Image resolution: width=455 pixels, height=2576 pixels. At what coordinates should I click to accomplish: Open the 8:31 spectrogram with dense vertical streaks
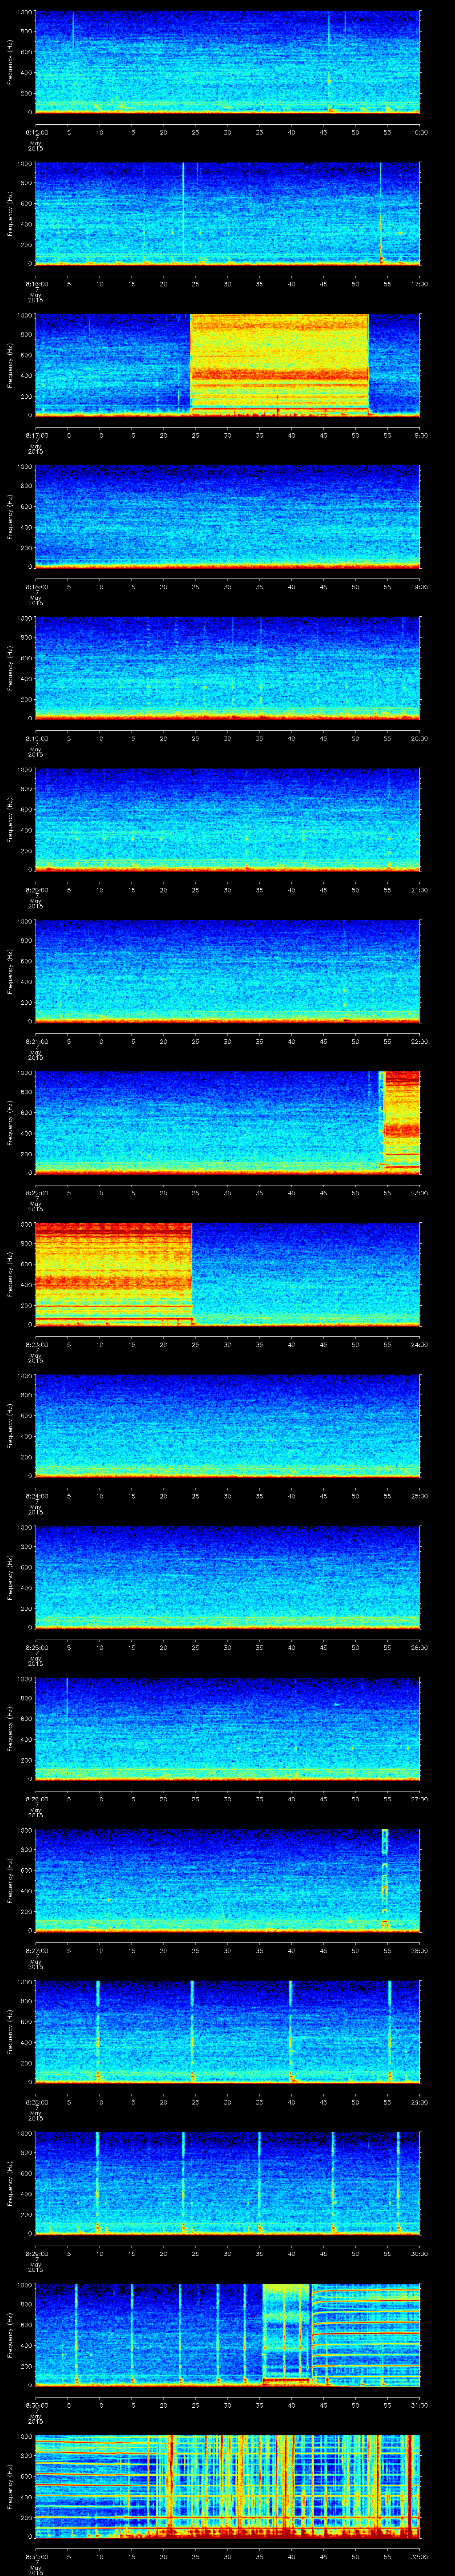coord(227,2485)
